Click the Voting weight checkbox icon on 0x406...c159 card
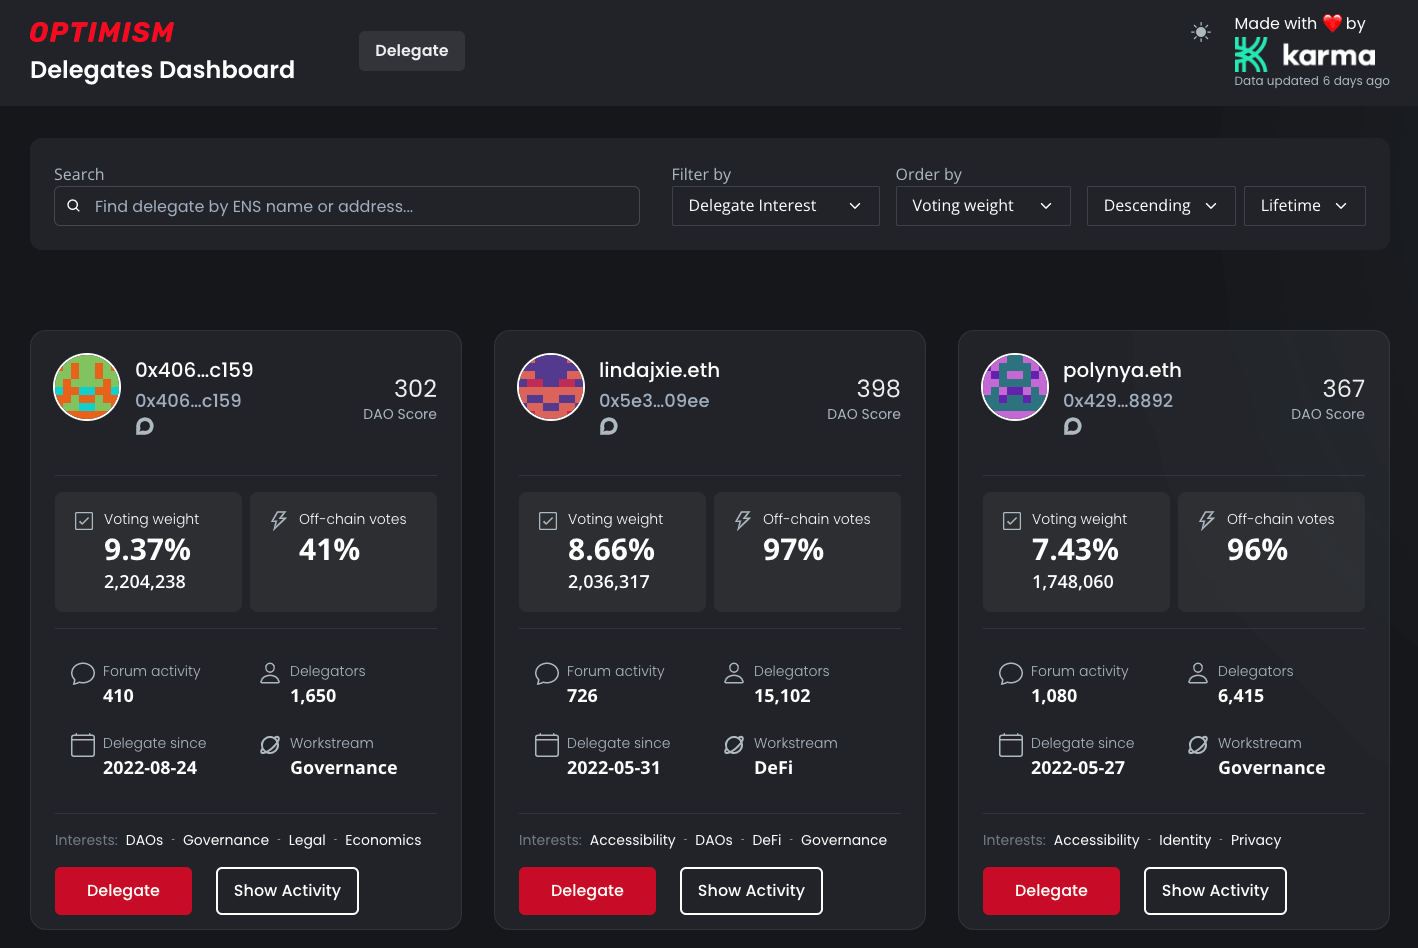Screen dimensions: 1418x948 point(84,519)
